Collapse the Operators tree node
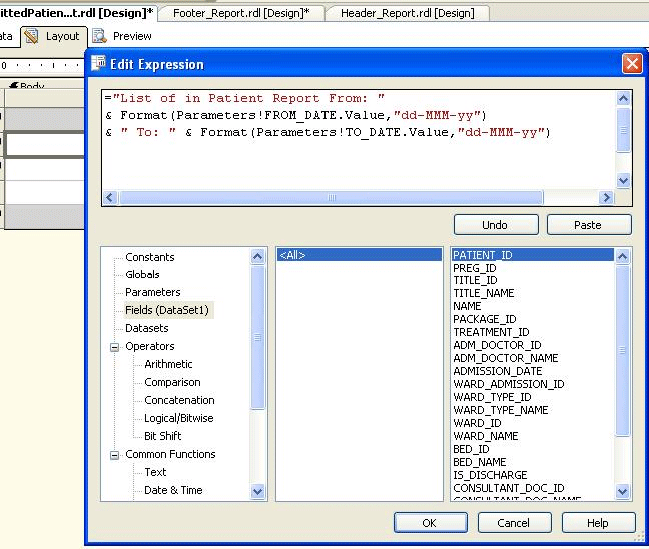Image resolution: width=649 pixels, height=549 pixels. pyautogui.click(x=115, y=347)
